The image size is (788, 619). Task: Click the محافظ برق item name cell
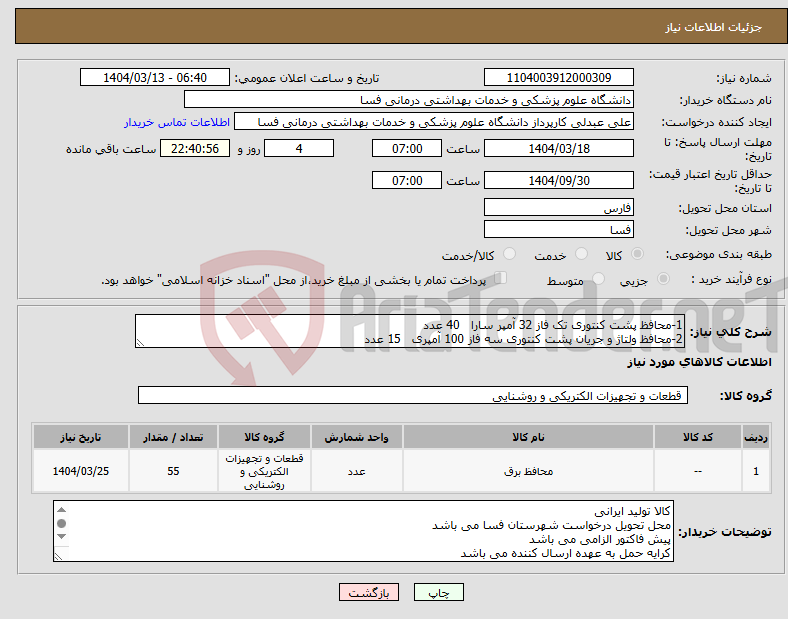(x=528, y=471)
